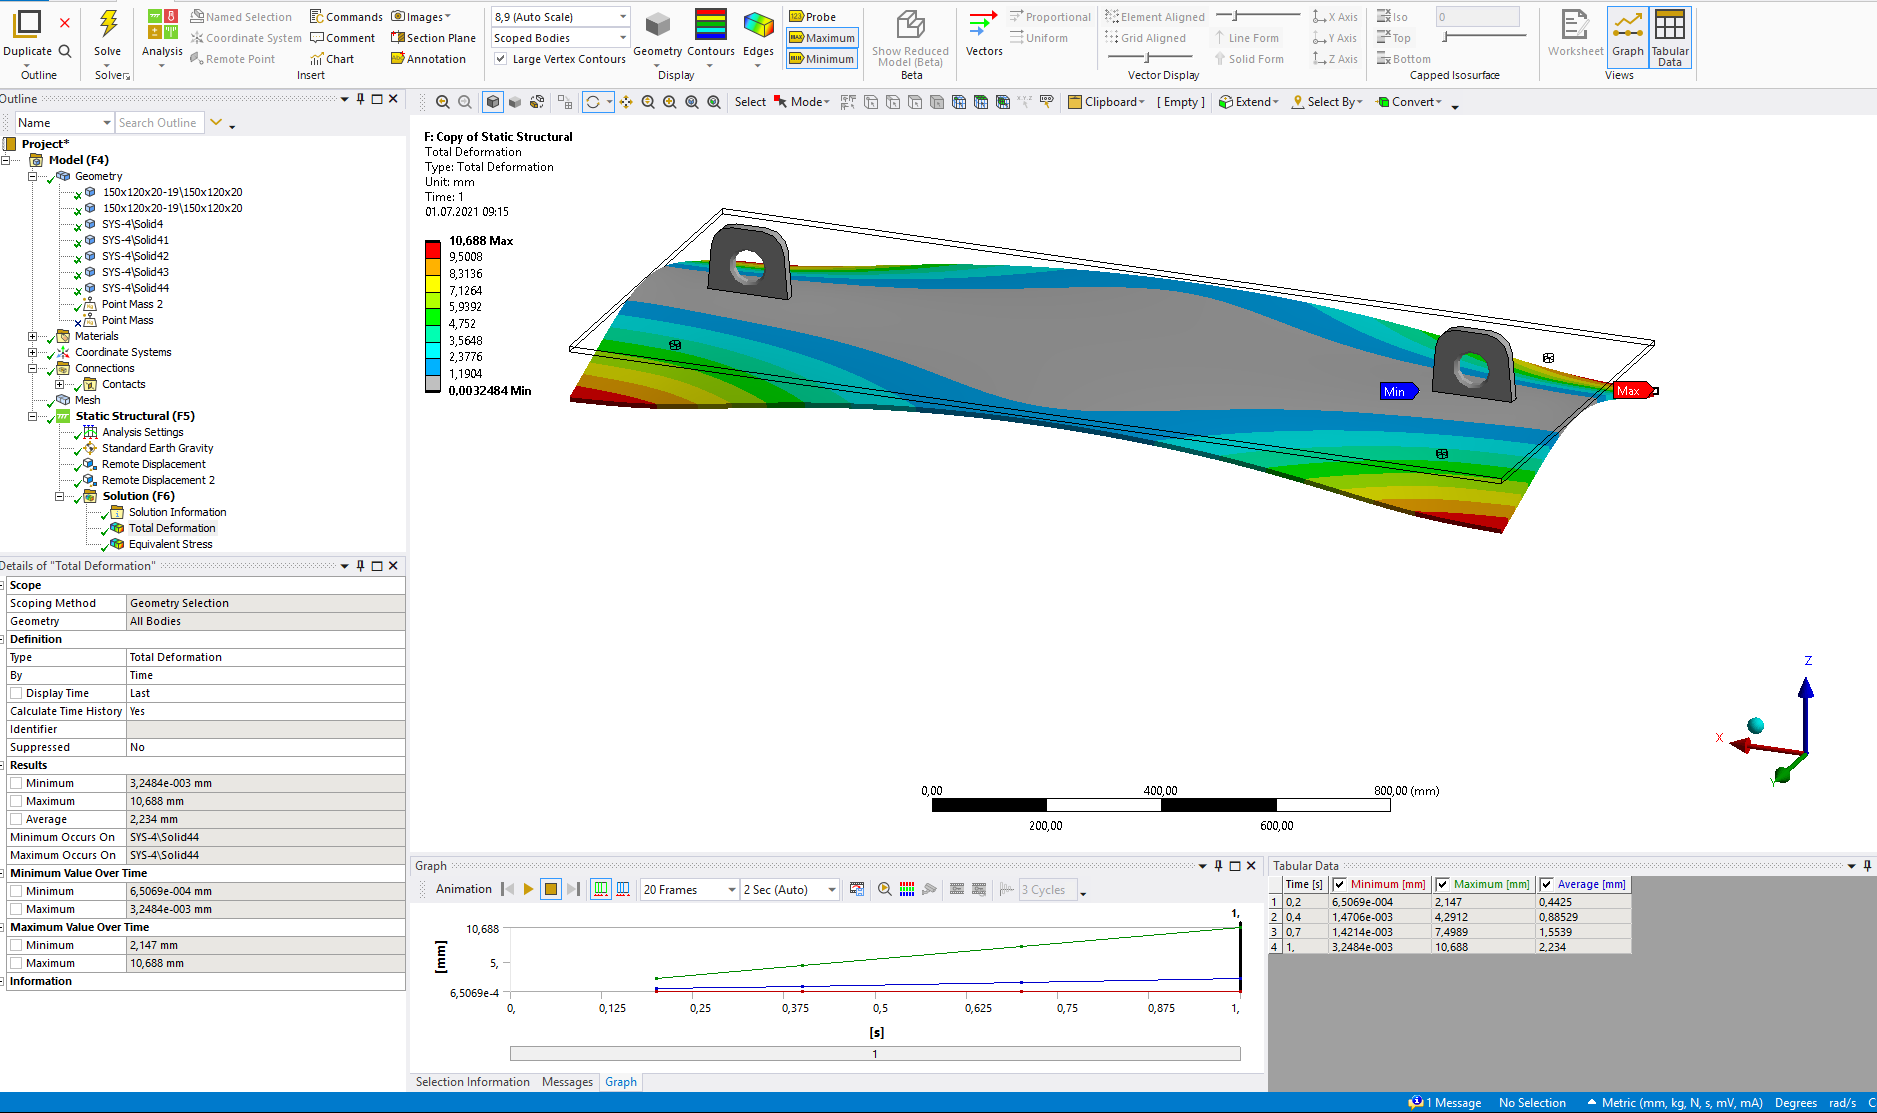Screen dimensions: 1877x1113
Task: Open the selection Mode menu
Action: [x=801, y=102]
